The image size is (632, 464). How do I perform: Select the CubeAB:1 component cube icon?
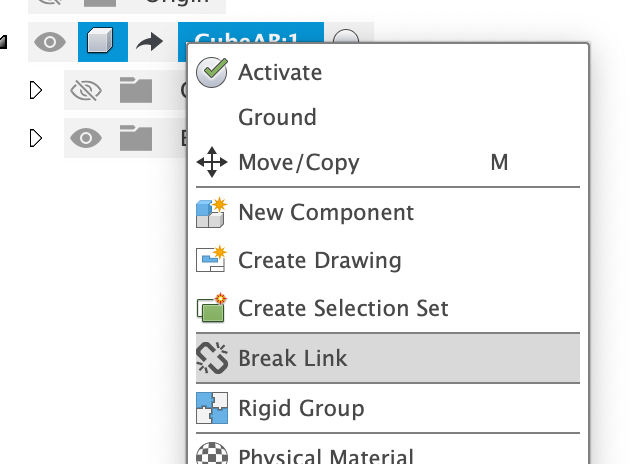click(x=100, y=42)
